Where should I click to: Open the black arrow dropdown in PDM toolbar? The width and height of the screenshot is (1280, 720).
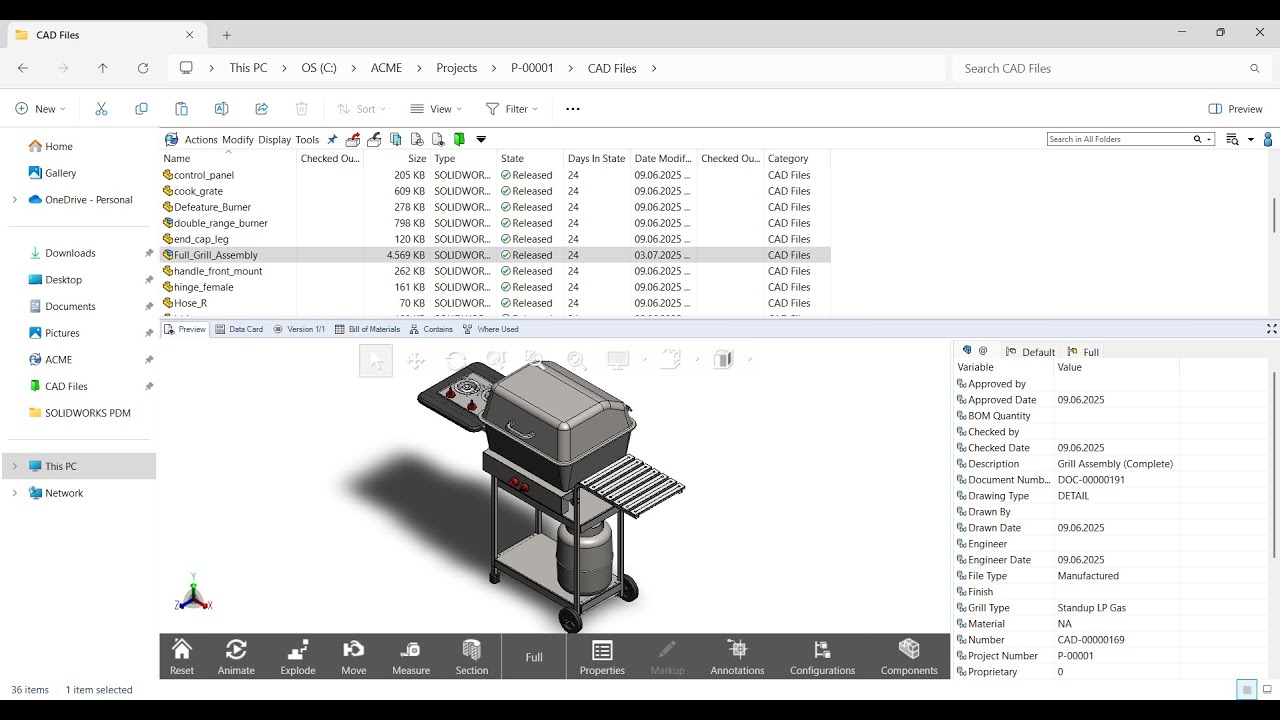[x=481, y=140]
